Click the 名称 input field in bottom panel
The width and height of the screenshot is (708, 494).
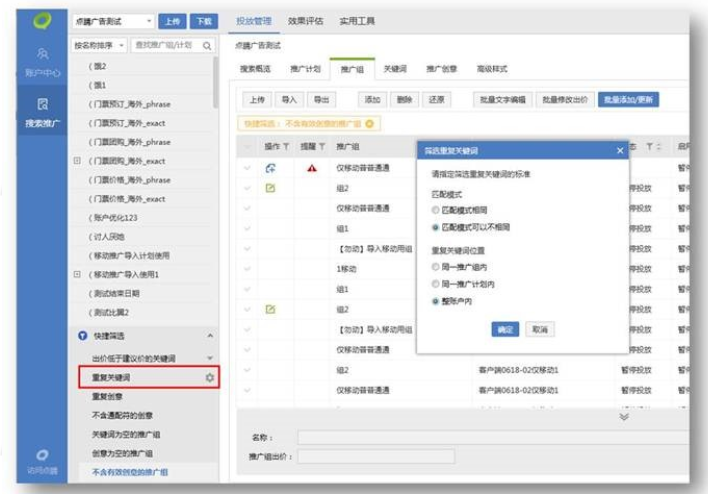click(x=493, y=438)
